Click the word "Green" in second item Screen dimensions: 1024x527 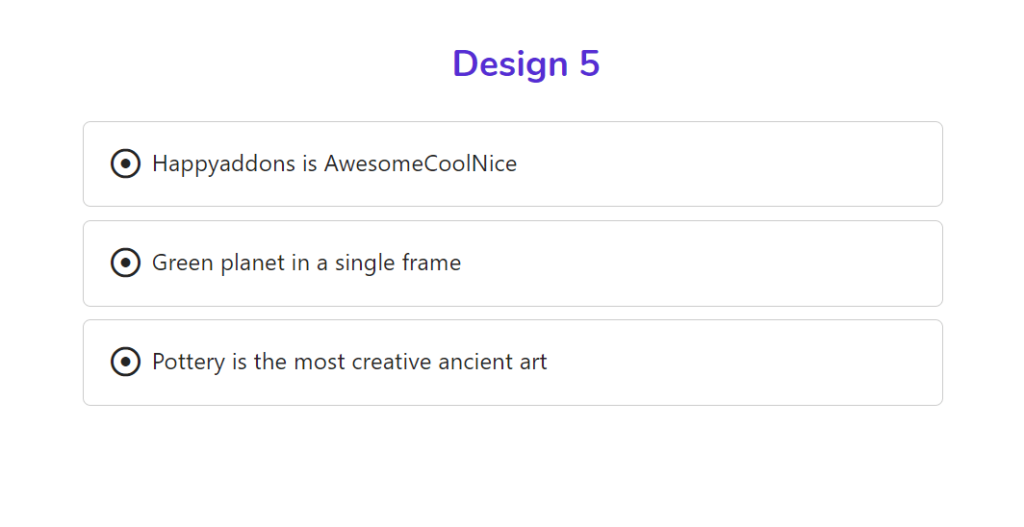point(182,263)
